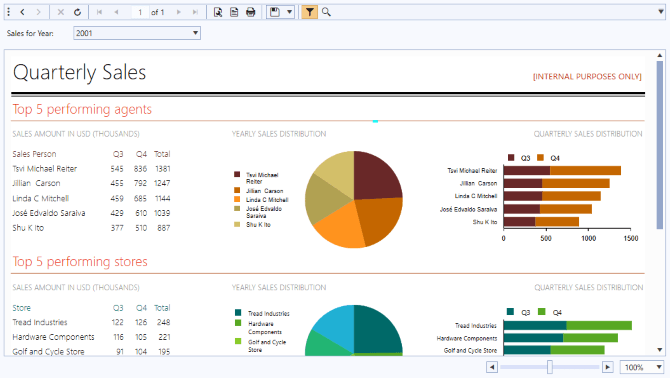670x378 pixels.
Task: Click the toolbar grip handle
Action: click(9, 12)
